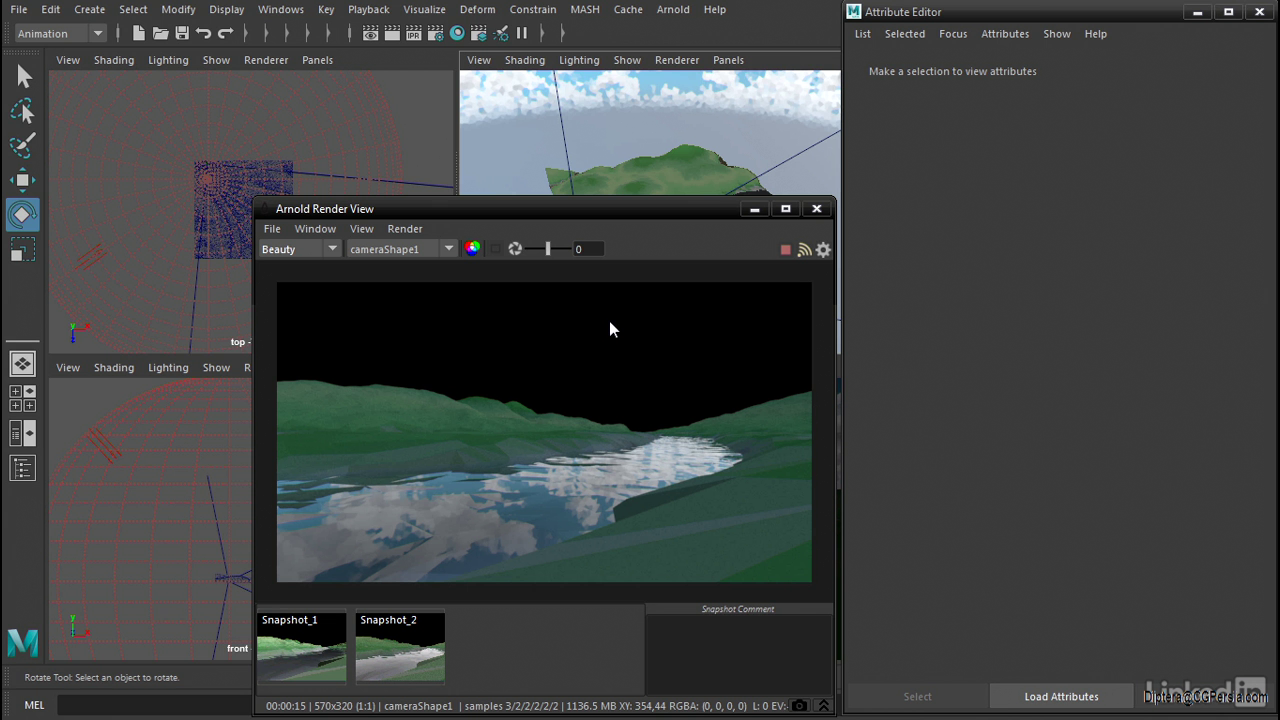Click inside the Snapshot Comment box
This screenshot has width=1280, height=720.
pos(739,654)
